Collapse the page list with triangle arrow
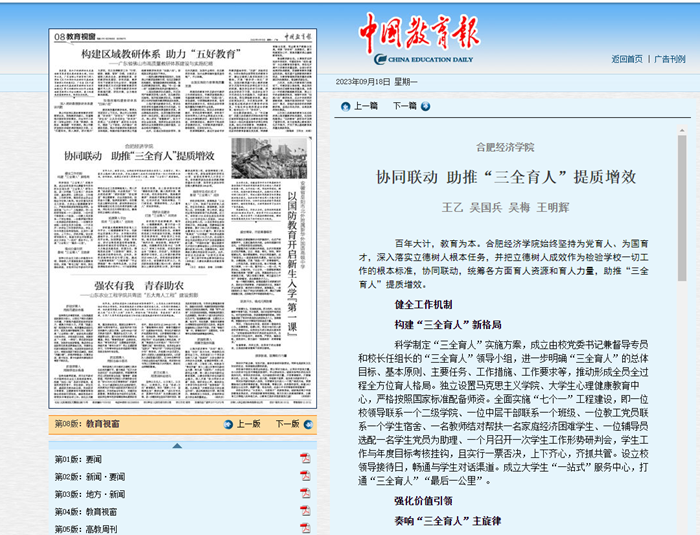The width and height of the screenshot is (700, 535). (176, 443)
